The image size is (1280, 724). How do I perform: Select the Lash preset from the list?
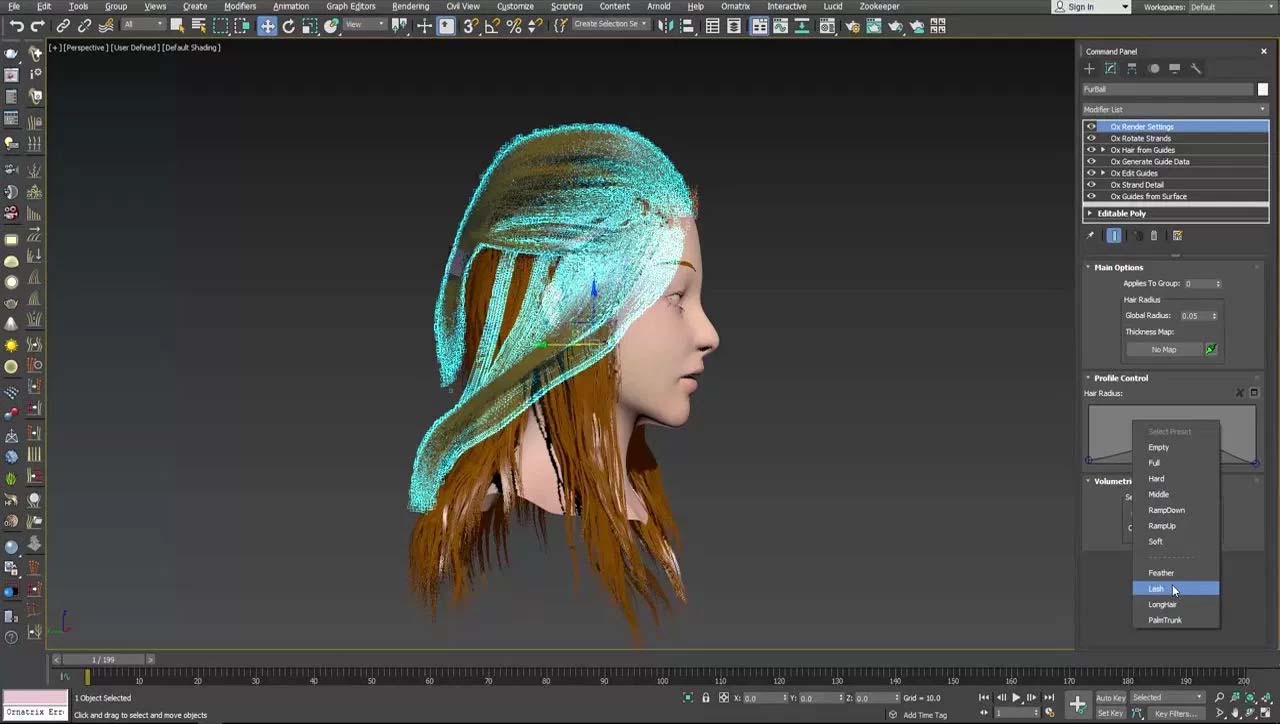(x=1156, y=589)
